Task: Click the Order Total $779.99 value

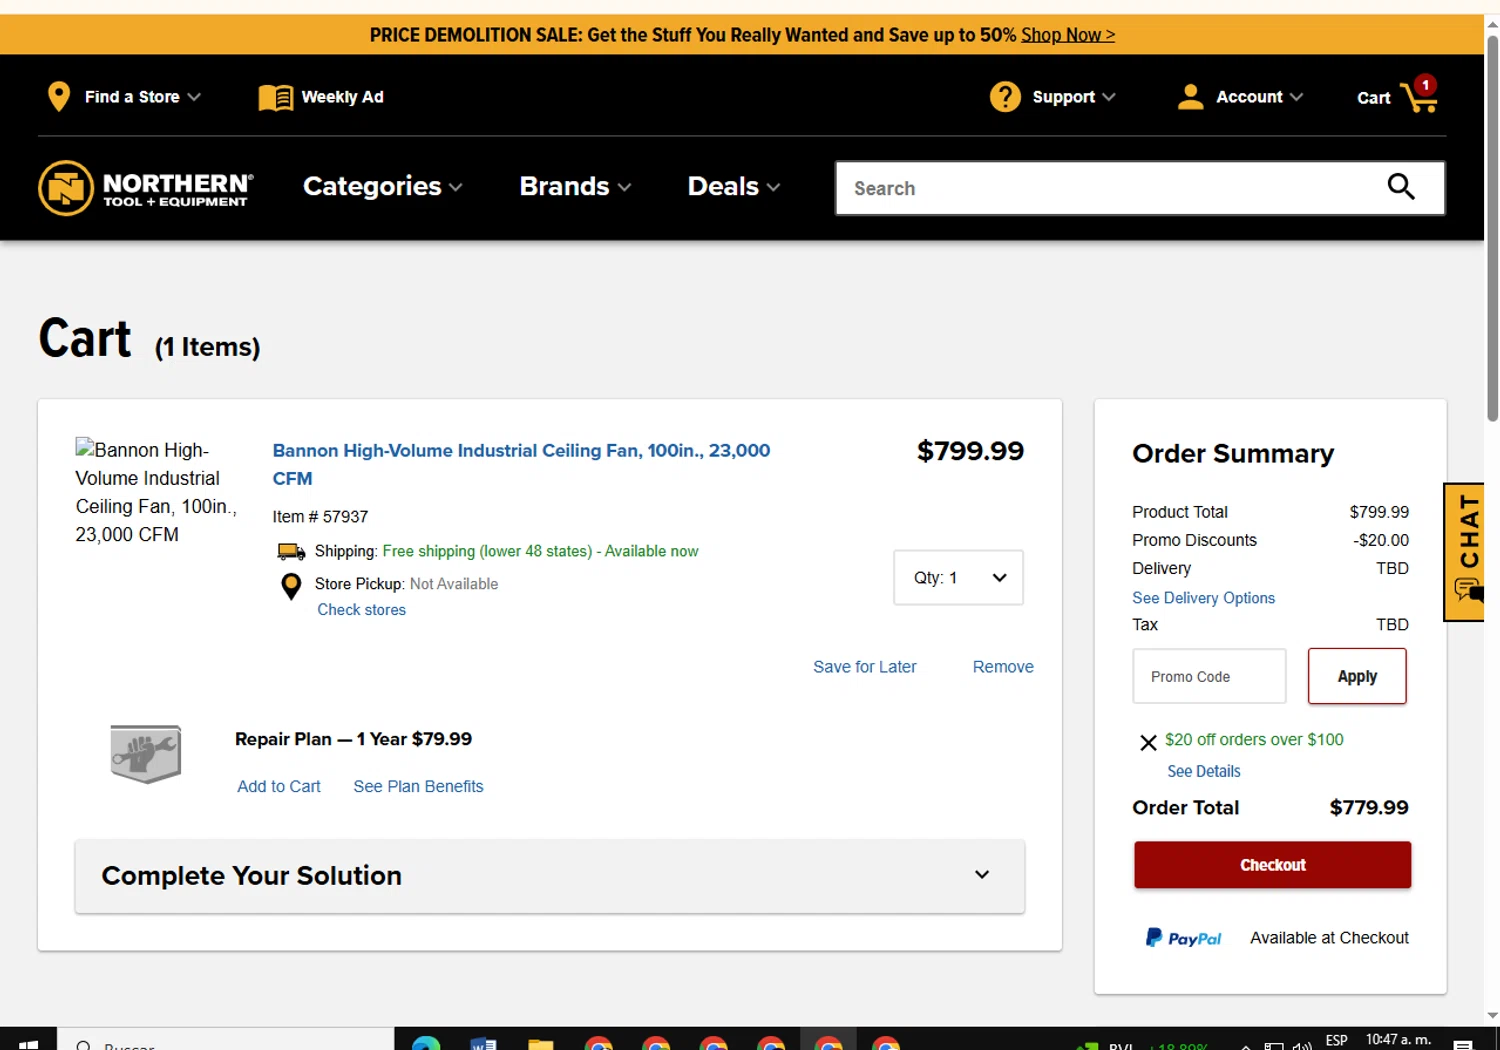Action: 1369,808
